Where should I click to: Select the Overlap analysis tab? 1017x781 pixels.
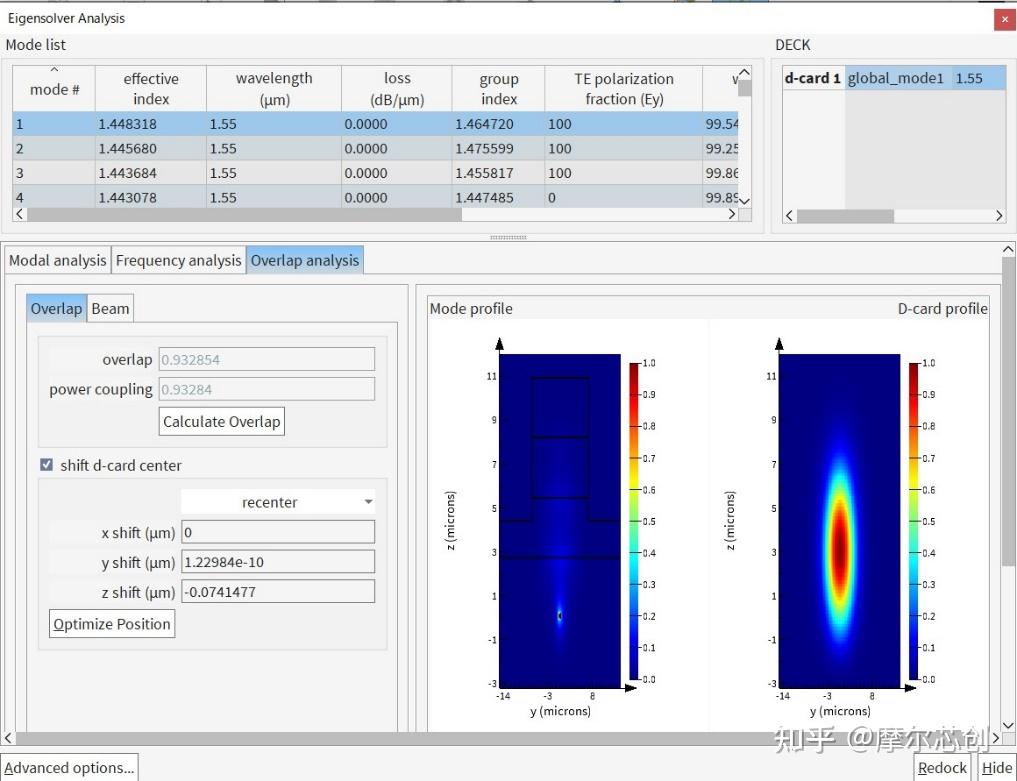(304, 260)
